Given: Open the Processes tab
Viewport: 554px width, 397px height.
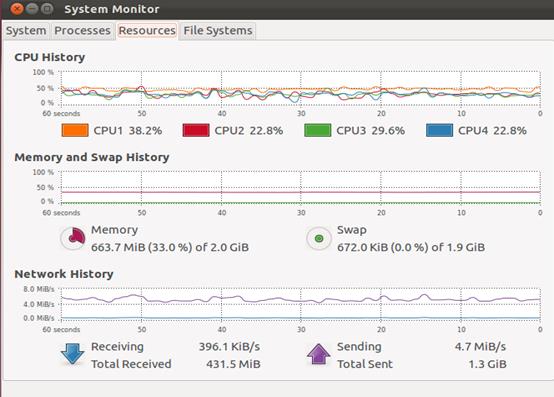Looking at the screenshot, I should (x=82, y=31).
